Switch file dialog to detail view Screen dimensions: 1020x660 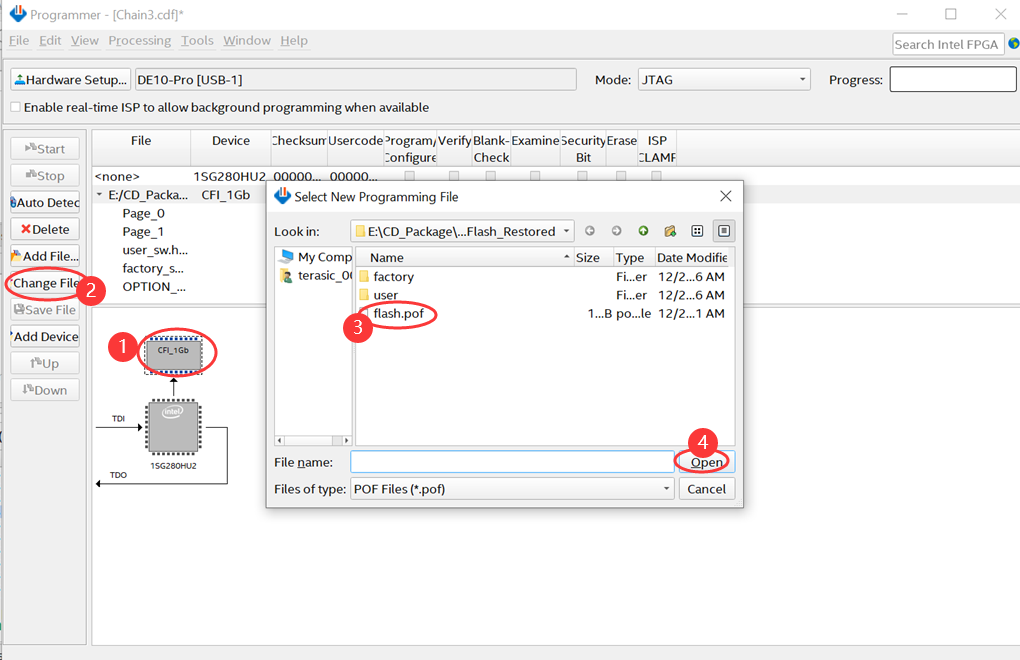tap(723, 231)
